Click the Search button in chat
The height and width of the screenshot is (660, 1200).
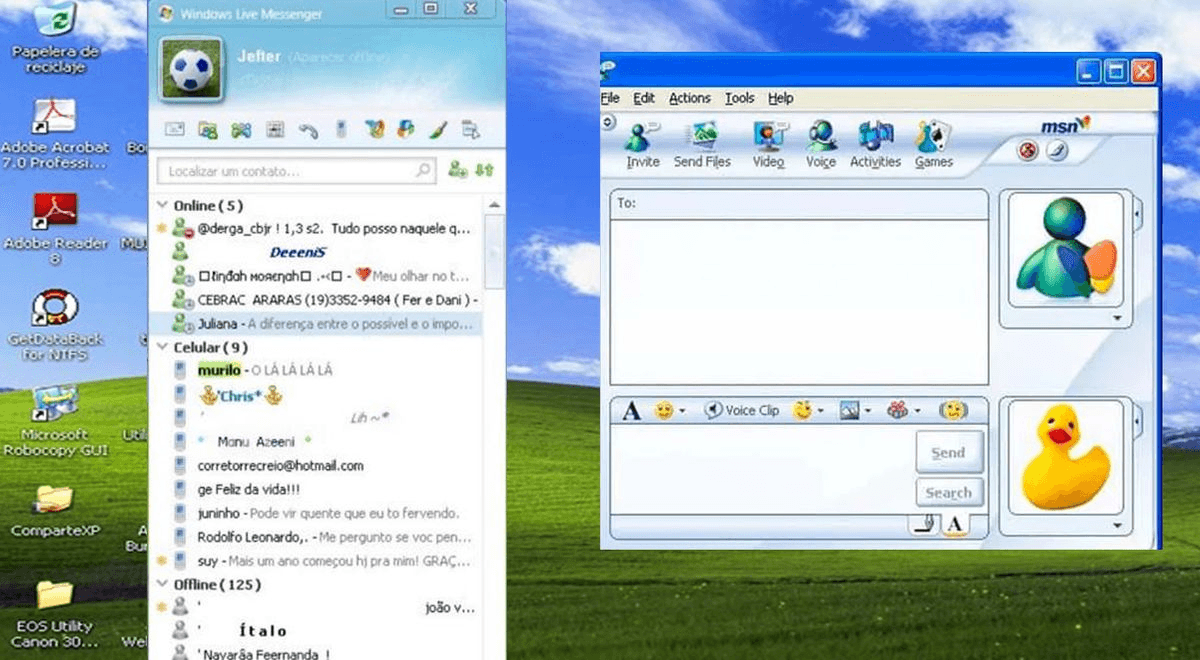pos(948,492)
